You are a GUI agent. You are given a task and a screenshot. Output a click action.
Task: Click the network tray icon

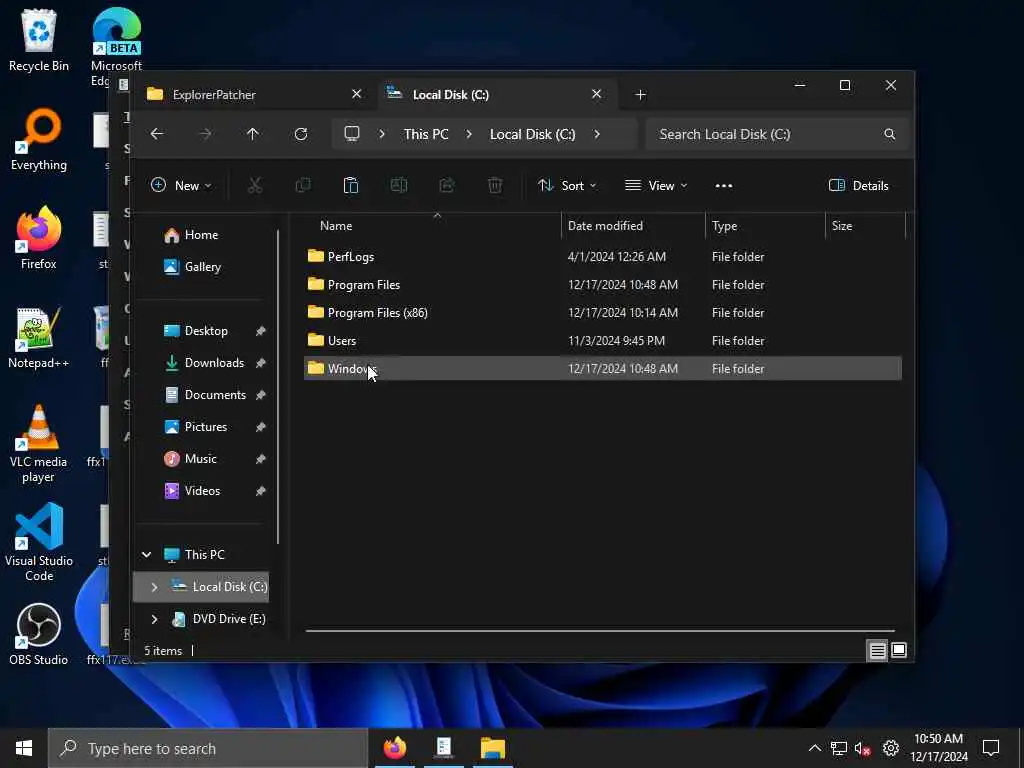[x=839, y=748]
